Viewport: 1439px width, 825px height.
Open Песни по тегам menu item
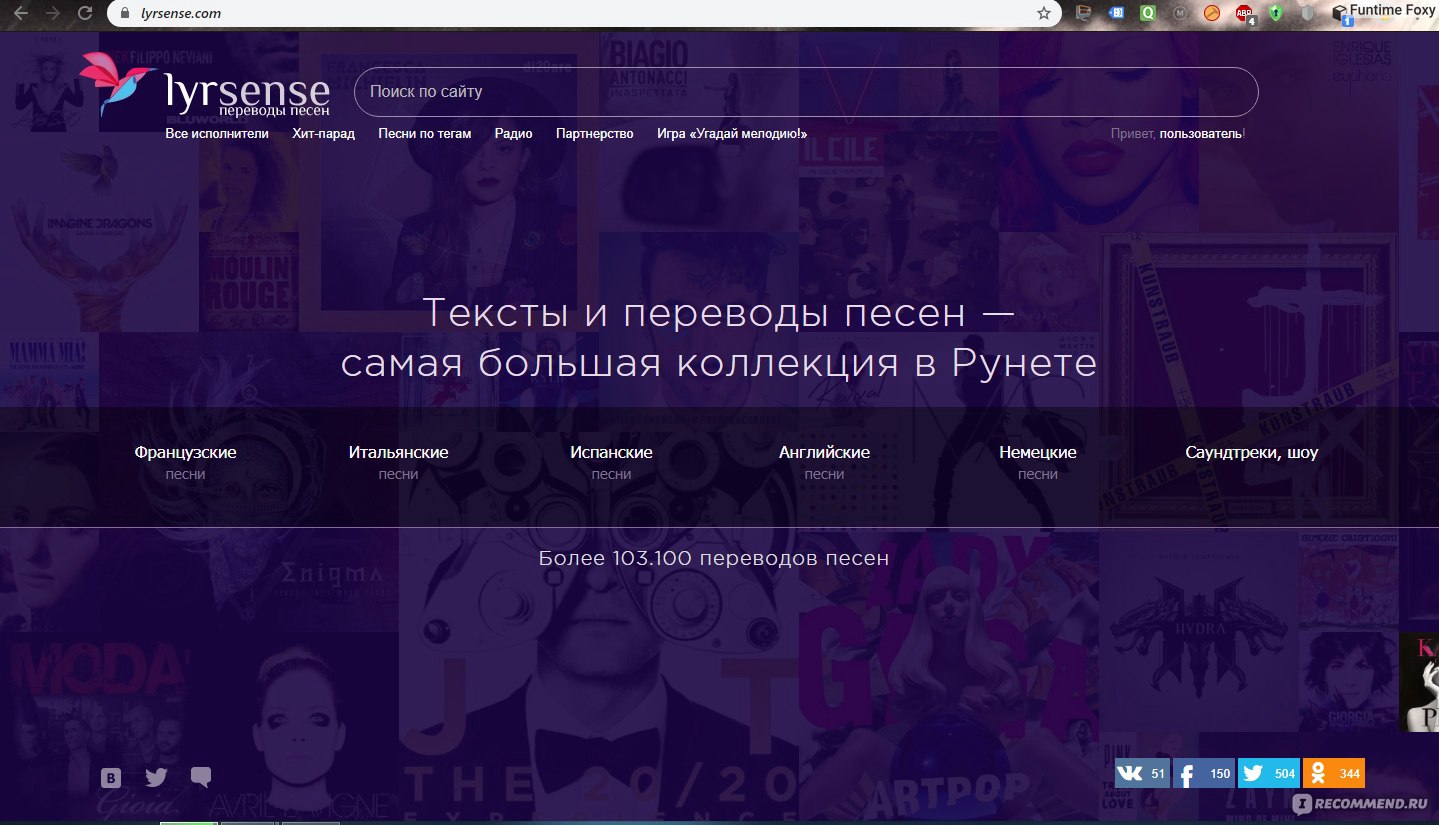pos(424,133)
